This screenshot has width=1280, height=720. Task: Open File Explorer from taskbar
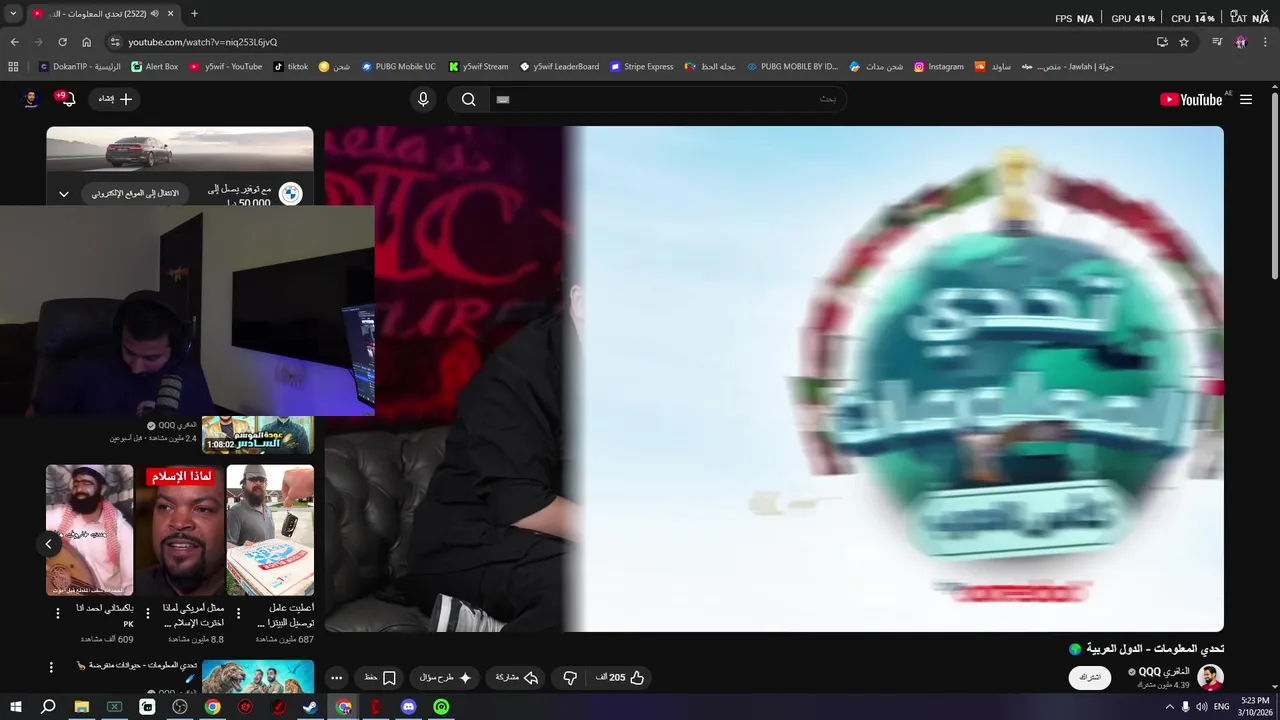(x=82, y=707)
